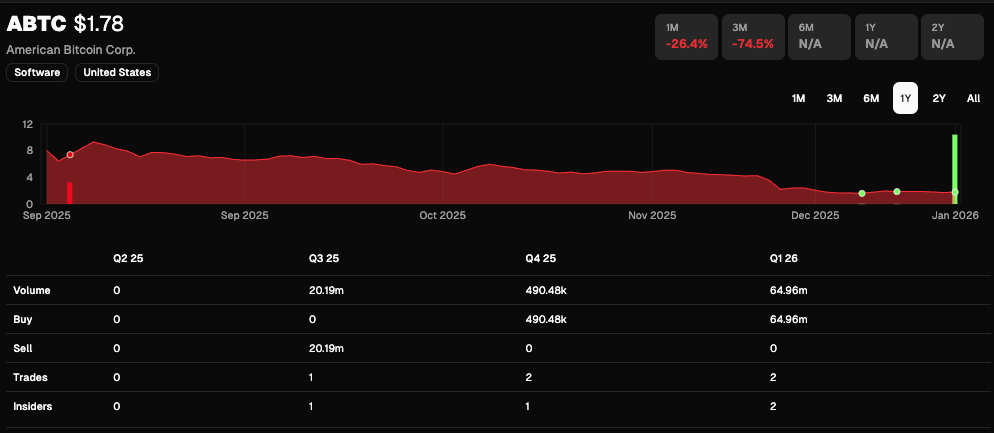Image resolution: width=994 pixels, height=433 pixels.
Task: Select the 2Y chart range
Action: point(939,98)
